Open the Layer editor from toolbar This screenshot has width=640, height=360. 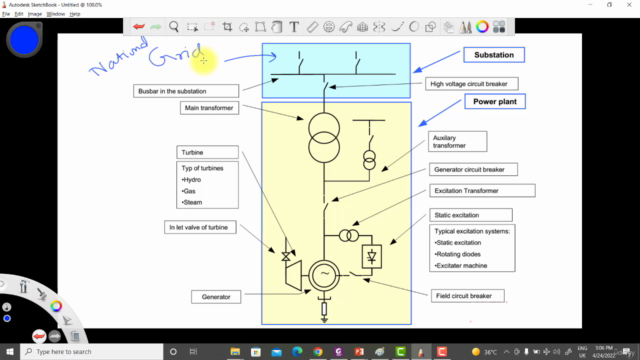pos(449,27)
